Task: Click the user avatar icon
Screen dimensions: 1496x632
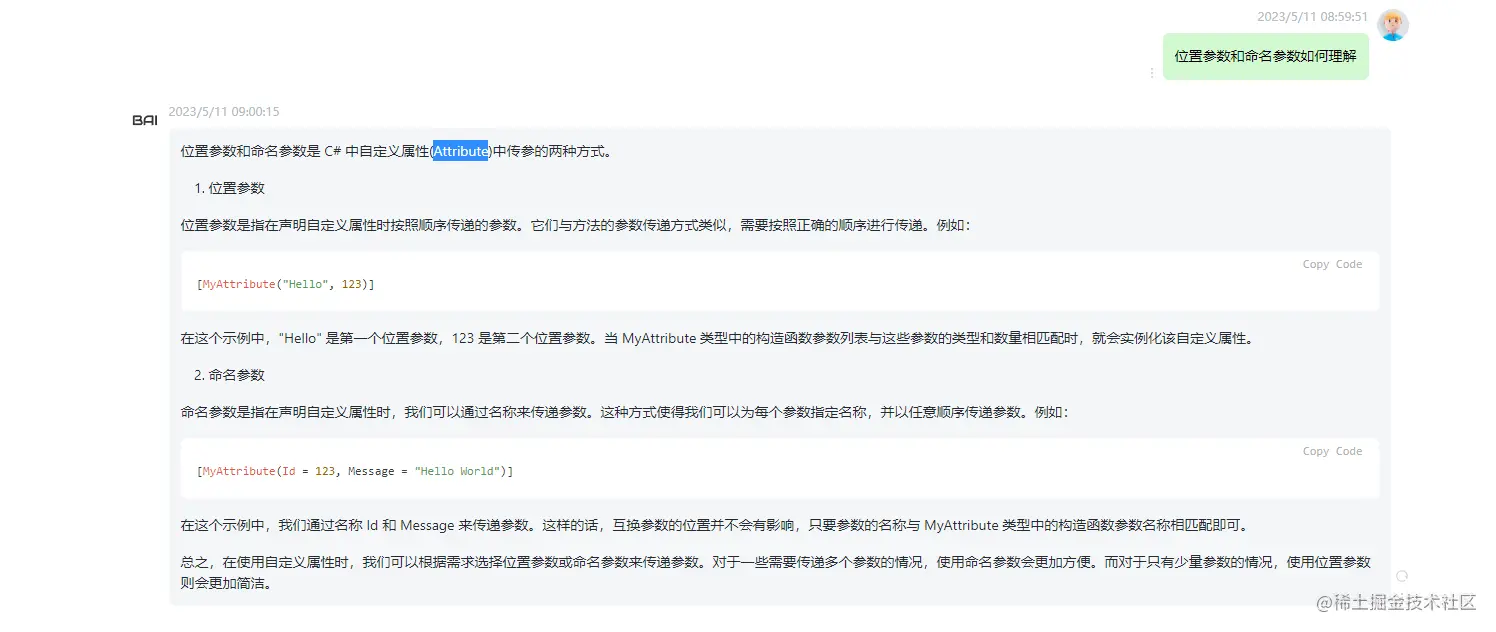Action: (1392, 25)
